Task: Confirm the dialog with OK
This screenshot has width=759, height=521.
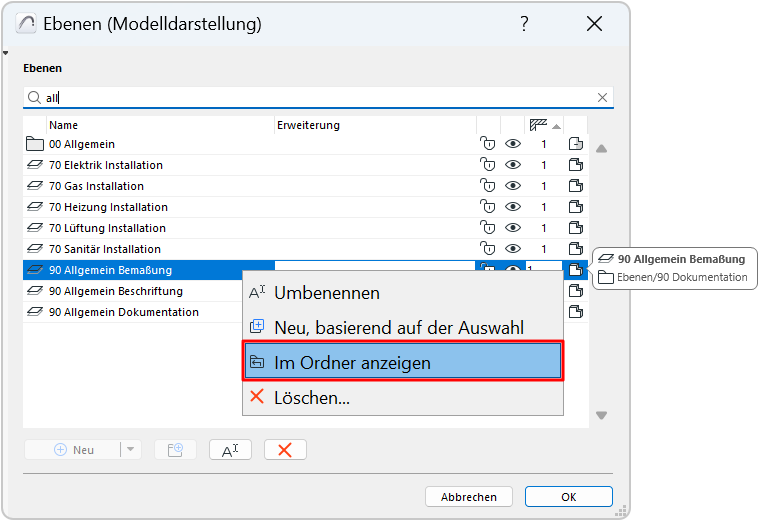Action: (568, 497)
